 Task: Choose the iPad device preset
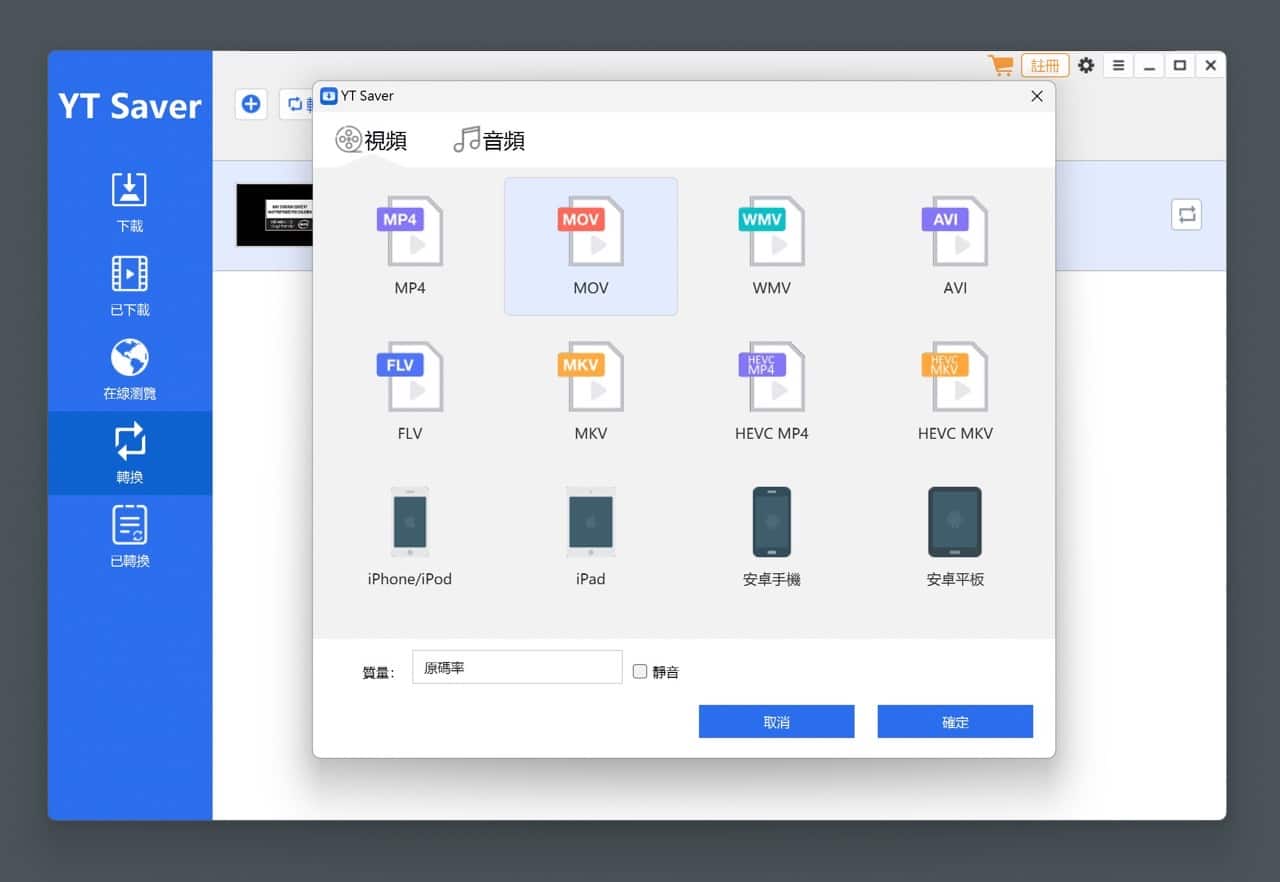click(591, 522)
